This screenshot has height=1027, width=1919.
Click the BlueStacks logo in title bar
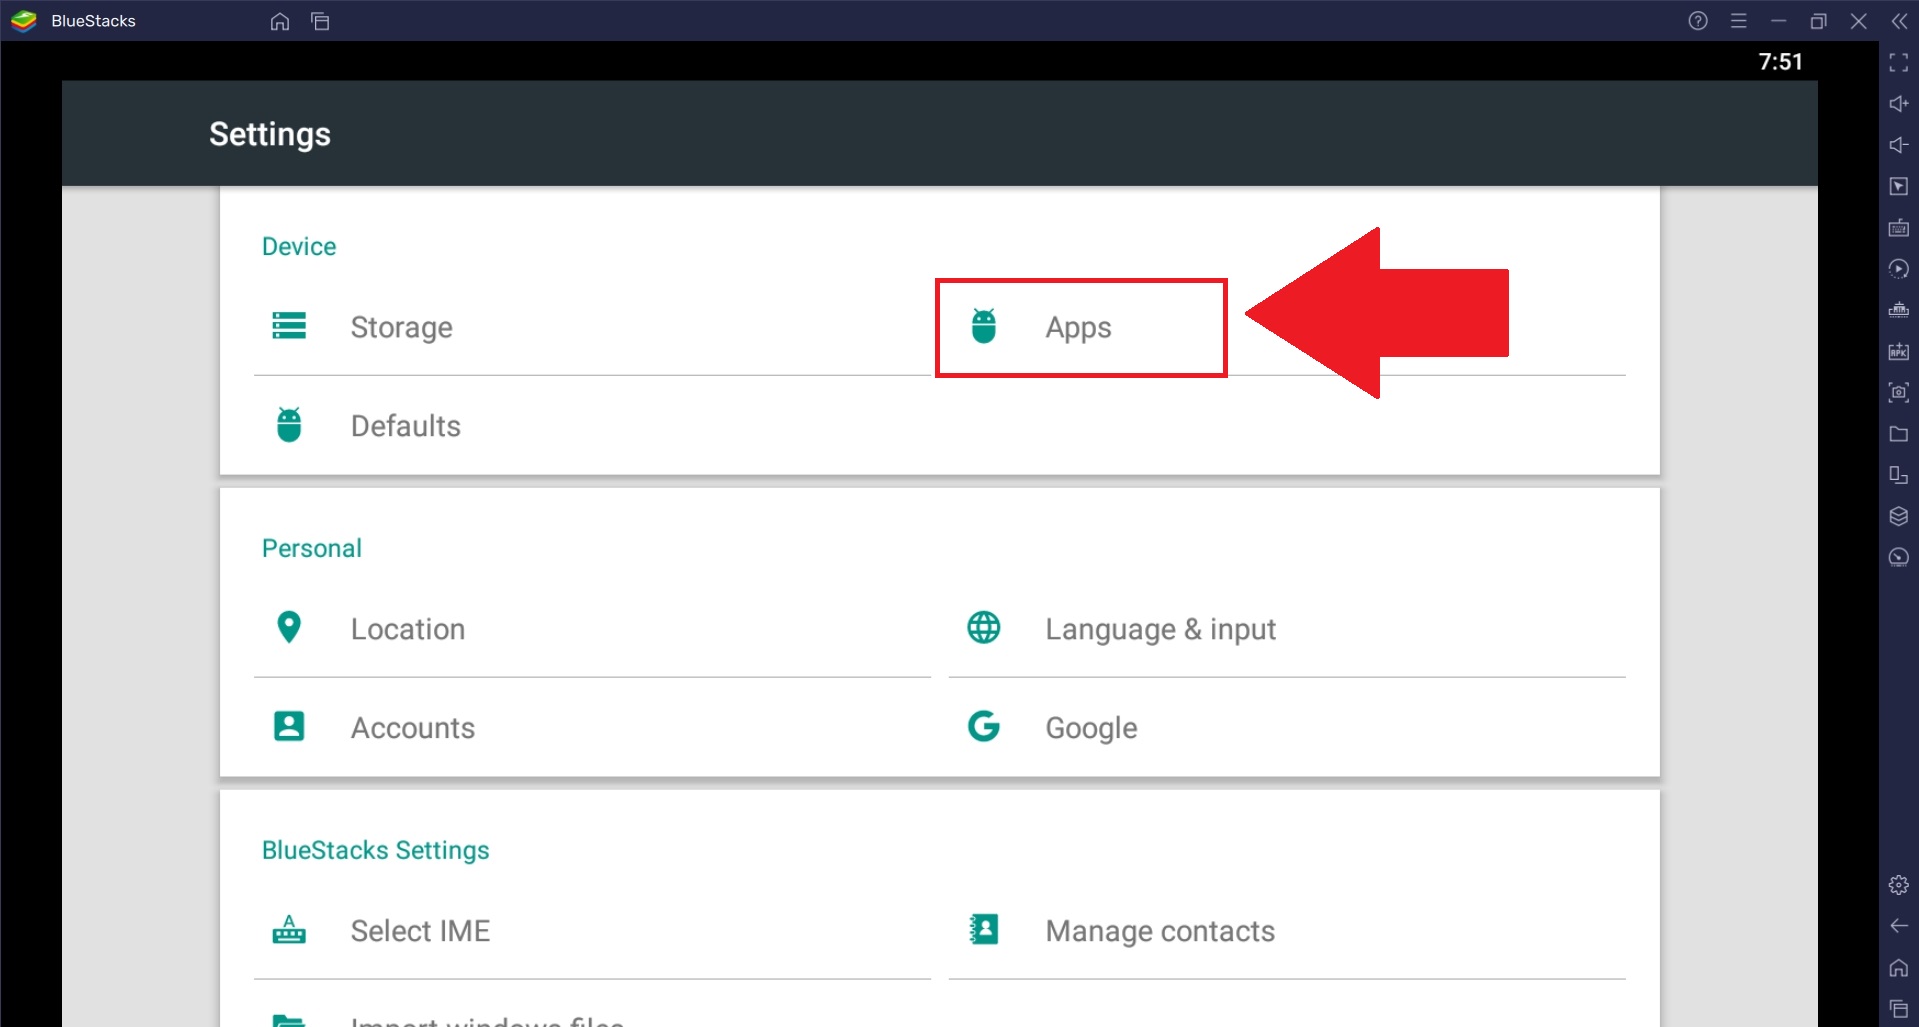point(24,21)
